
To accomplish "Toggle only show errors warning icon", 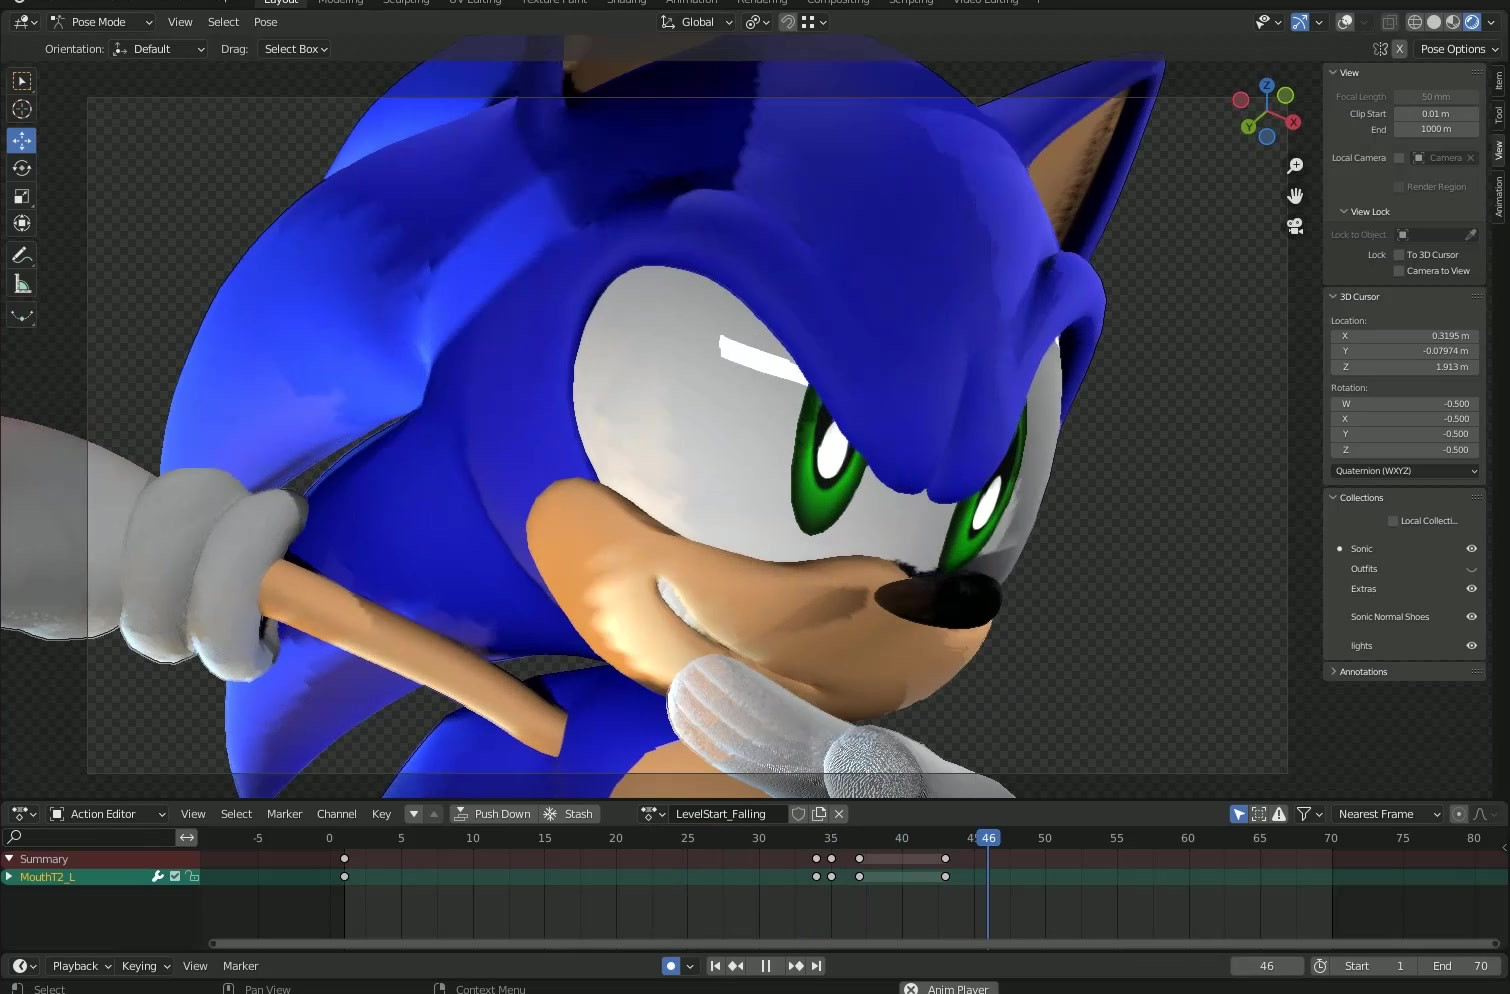I will (1279, 814).
